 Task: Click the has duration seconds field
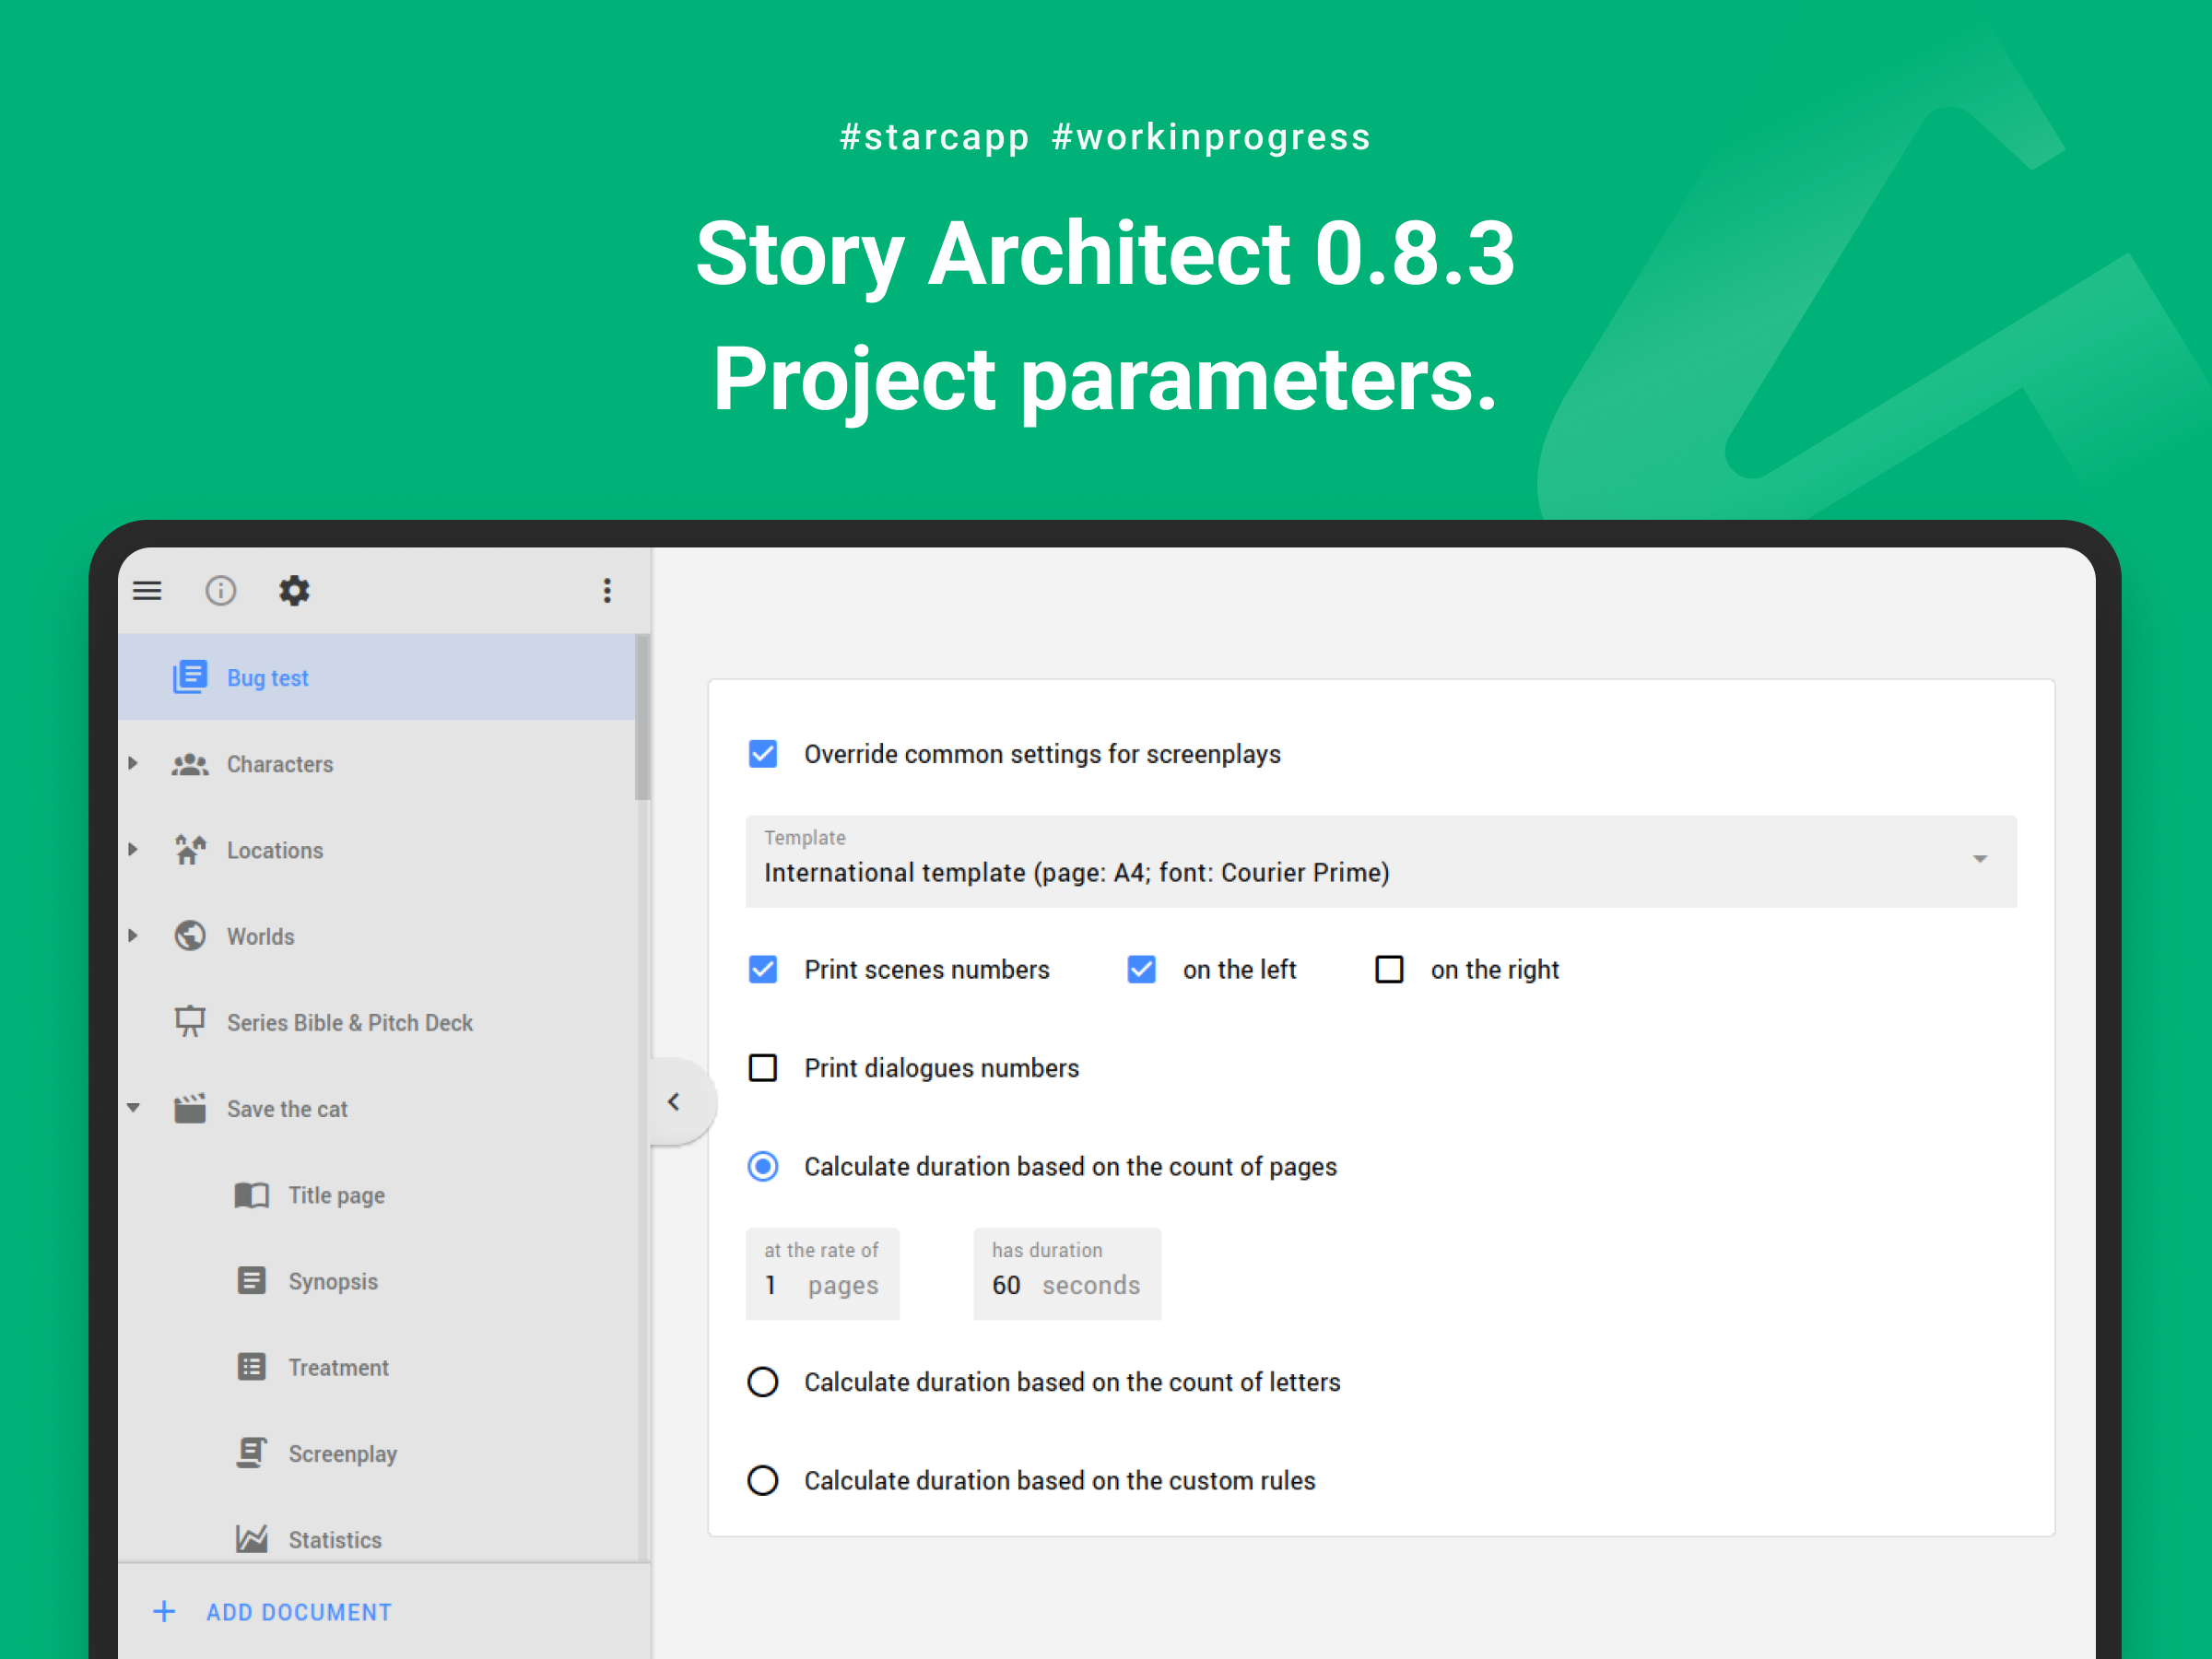coord(1067,1274)
